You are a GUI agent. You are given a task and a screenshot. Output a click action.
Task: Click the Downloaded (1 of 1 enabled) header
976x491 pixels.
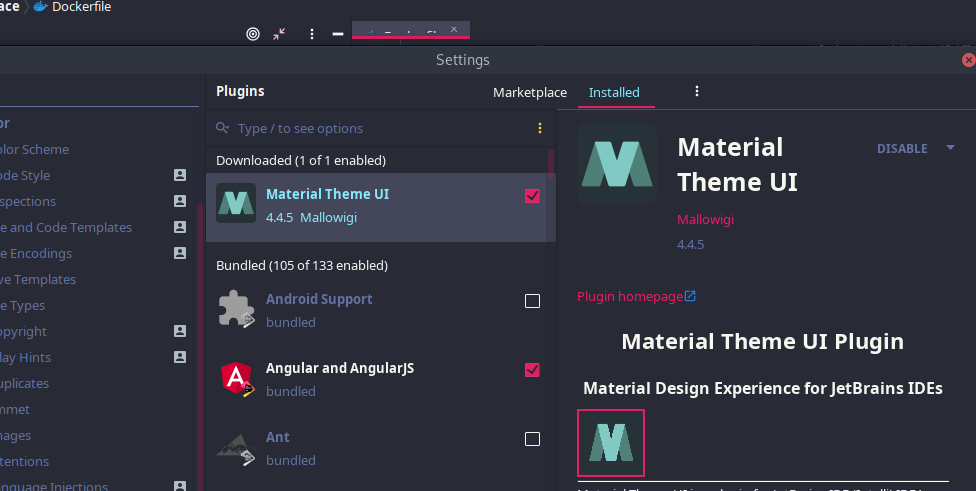click(301, 161)
